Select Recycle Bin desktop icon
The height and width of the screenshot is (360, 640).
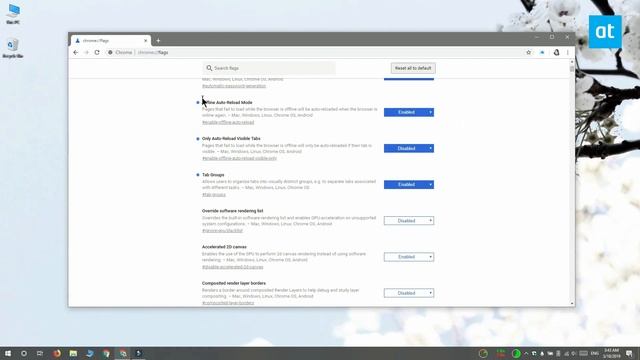(13, 48)
